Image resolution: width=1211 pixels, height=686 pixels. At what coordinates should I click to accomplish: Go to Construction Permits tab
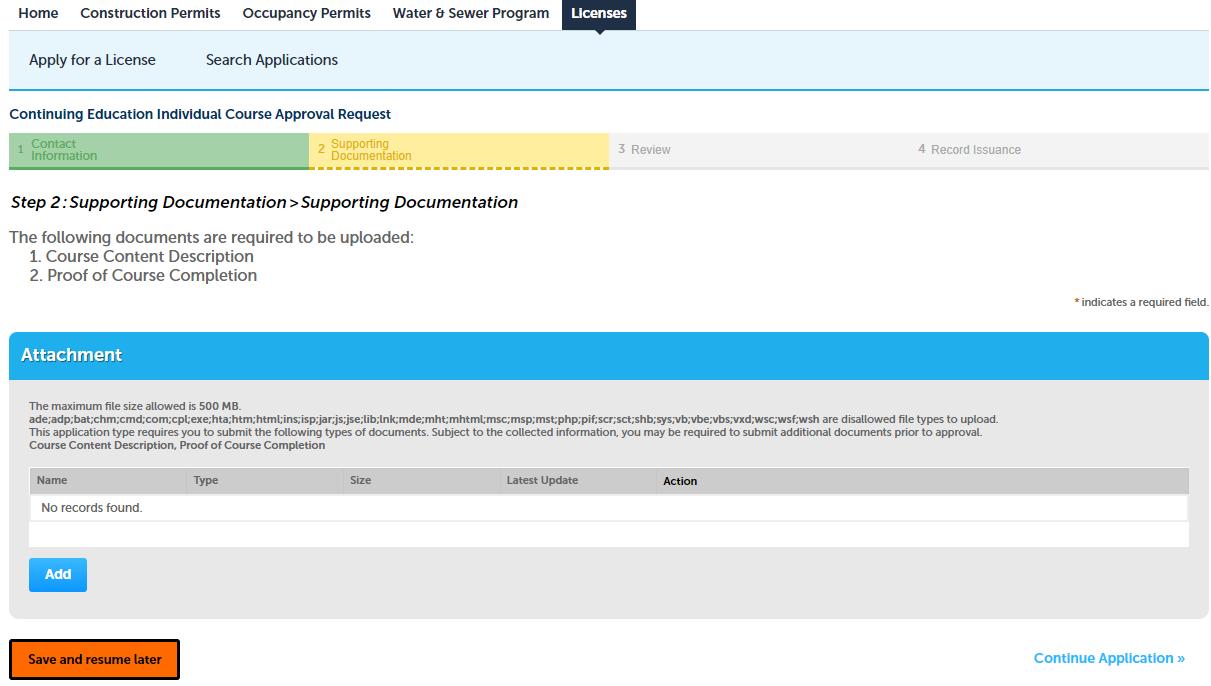150,13
